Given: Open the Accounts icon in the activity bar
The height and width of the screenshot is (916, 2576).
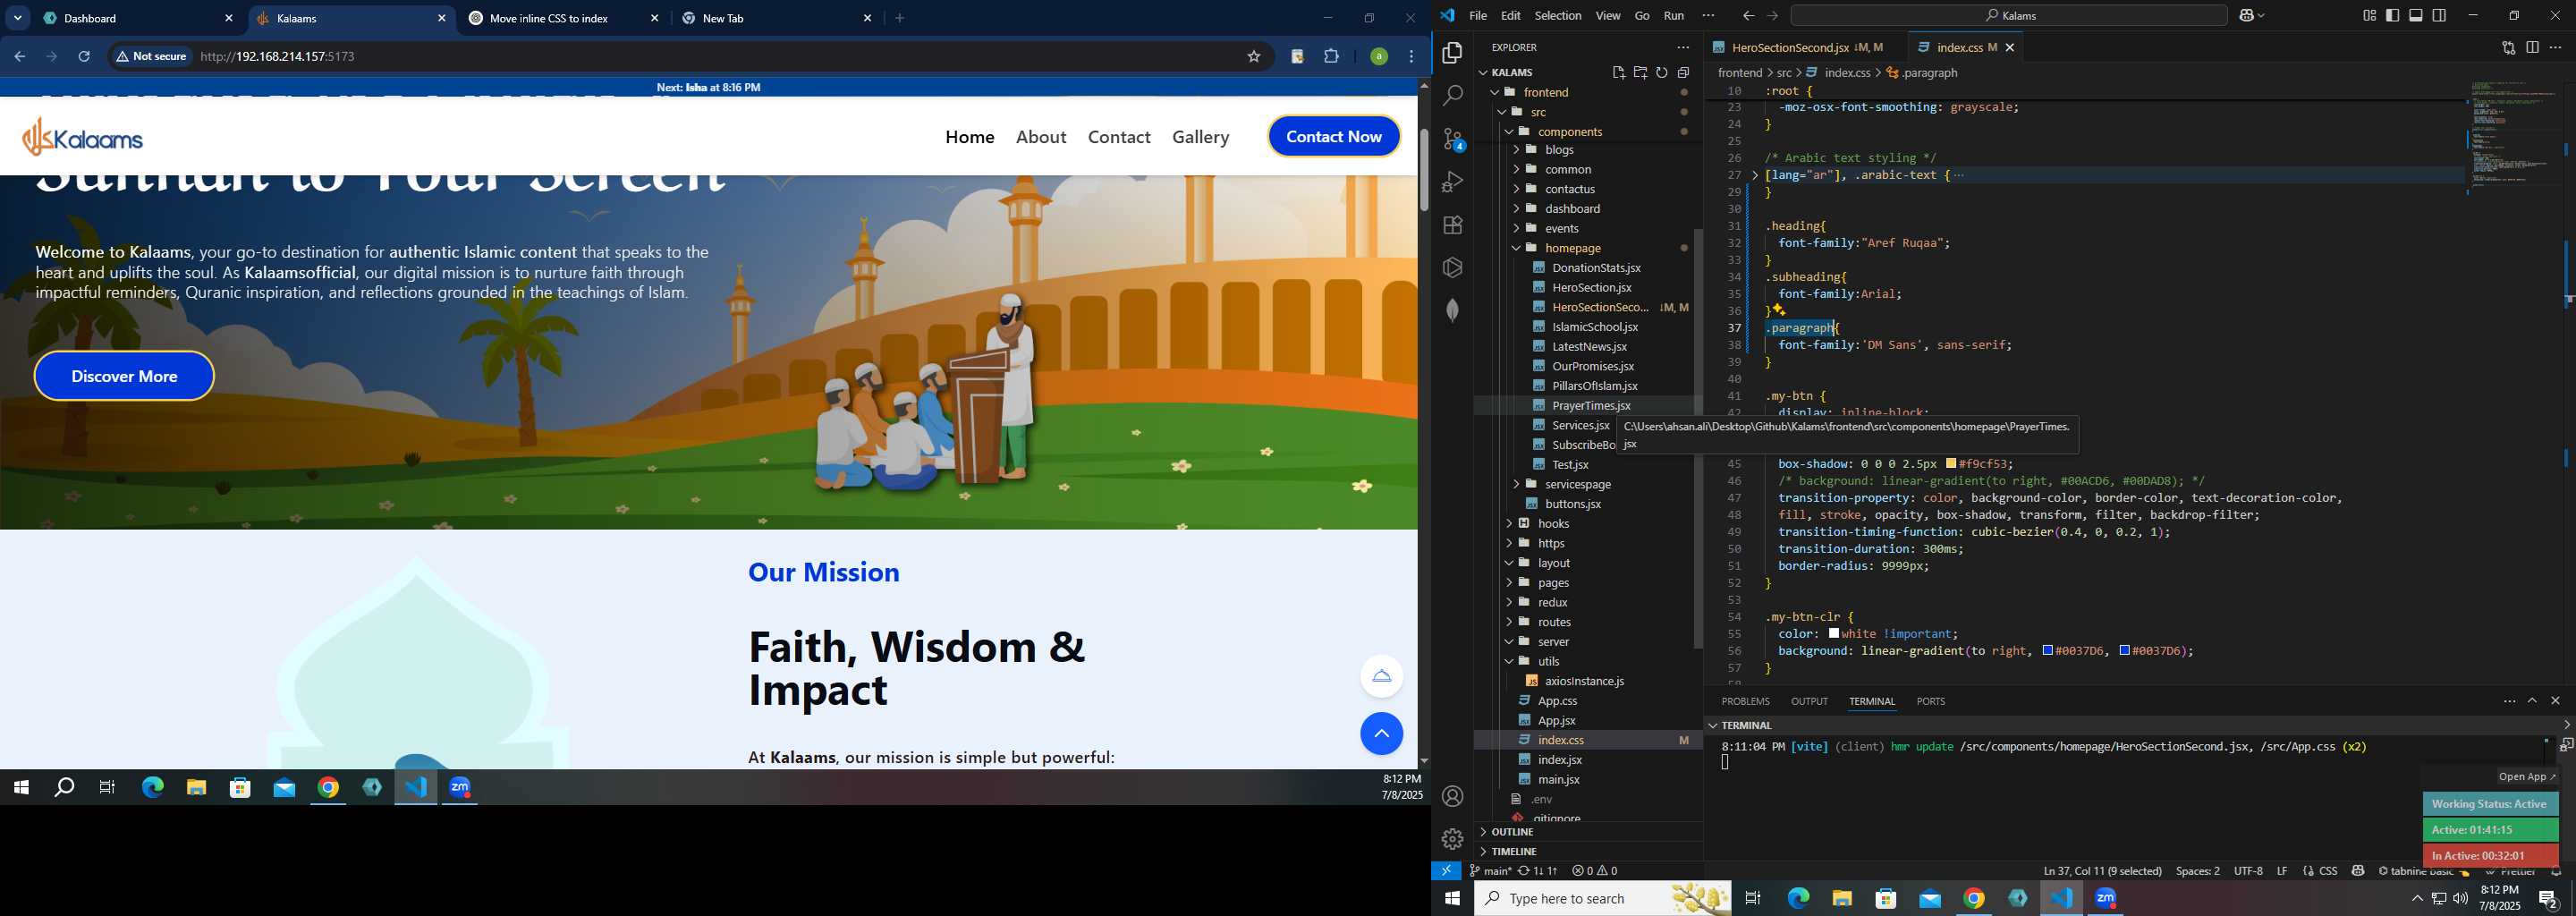Looking at the screenshot, I should (x=1452, y=796).
